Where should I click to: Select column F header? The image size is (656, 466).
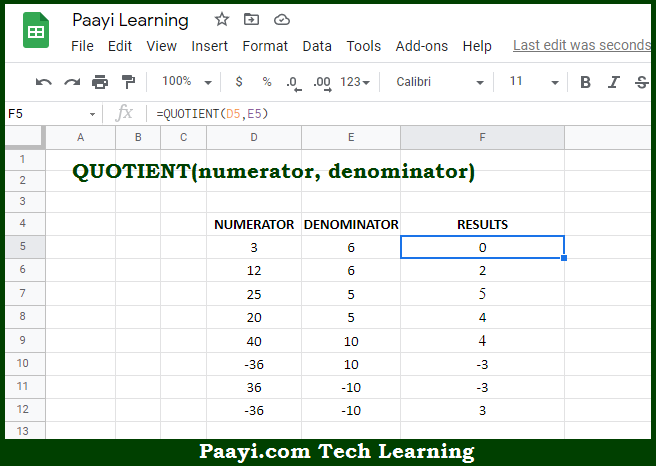482,137
